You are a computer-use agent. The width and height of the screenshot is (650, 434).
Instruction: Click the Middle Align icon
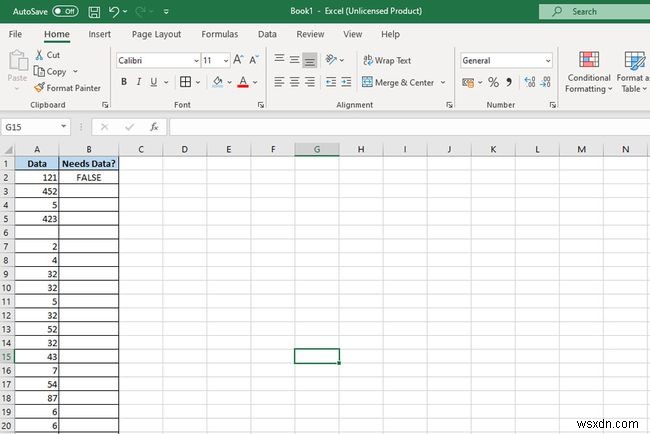294,60
